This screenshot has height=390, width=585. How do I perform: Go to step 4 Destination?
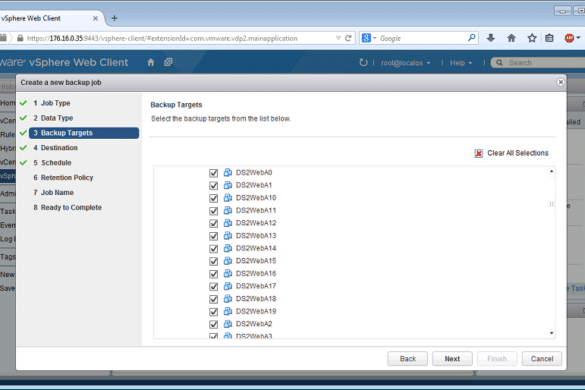(55, 148)
